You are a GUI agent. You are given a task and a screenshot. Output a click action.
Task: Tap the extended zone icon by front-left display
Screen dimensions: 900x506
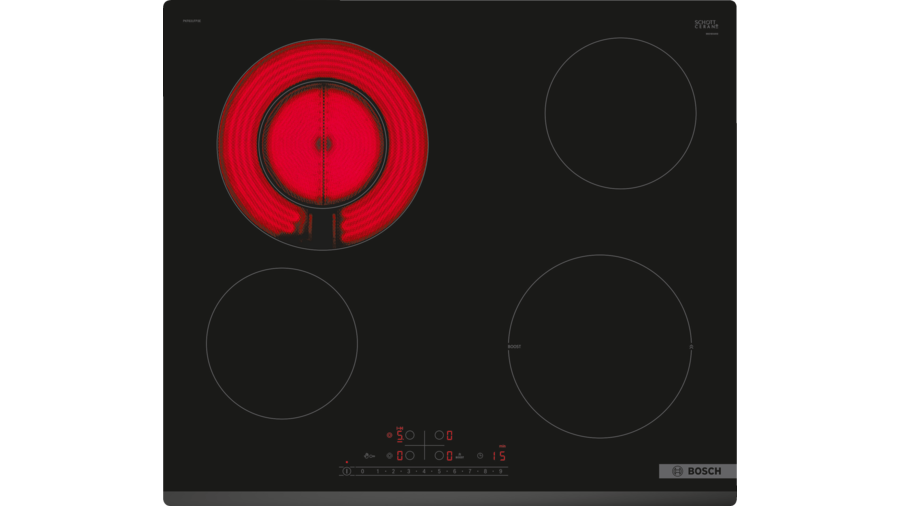click(389, 456)
